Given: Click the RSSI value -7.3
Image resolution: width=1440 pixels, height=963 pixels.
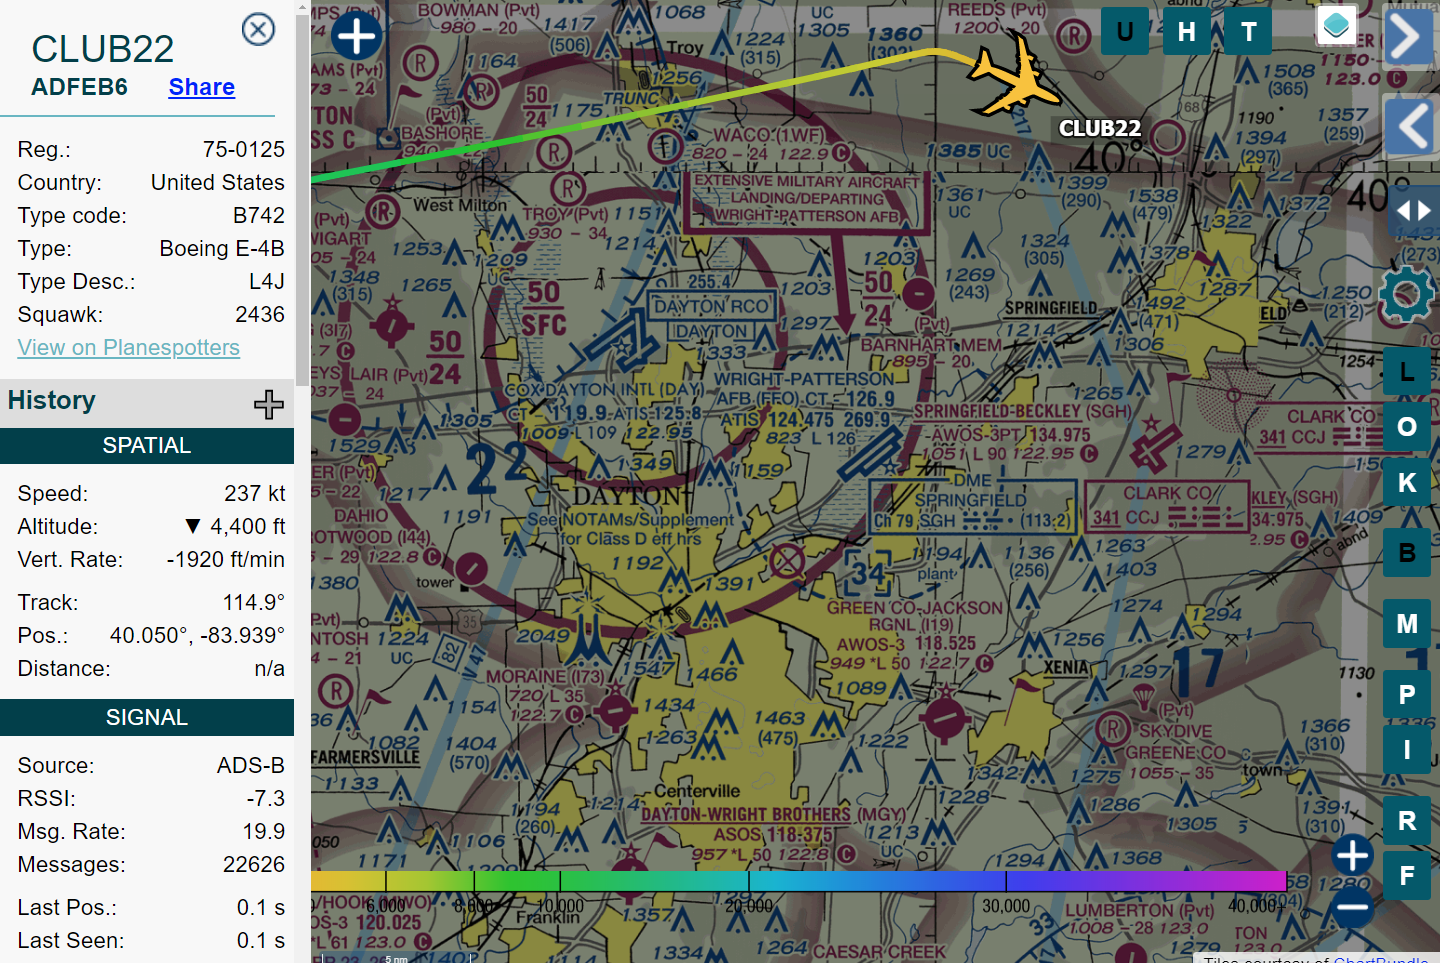Looking at the screenshot, I should click(x=266, y=798).
